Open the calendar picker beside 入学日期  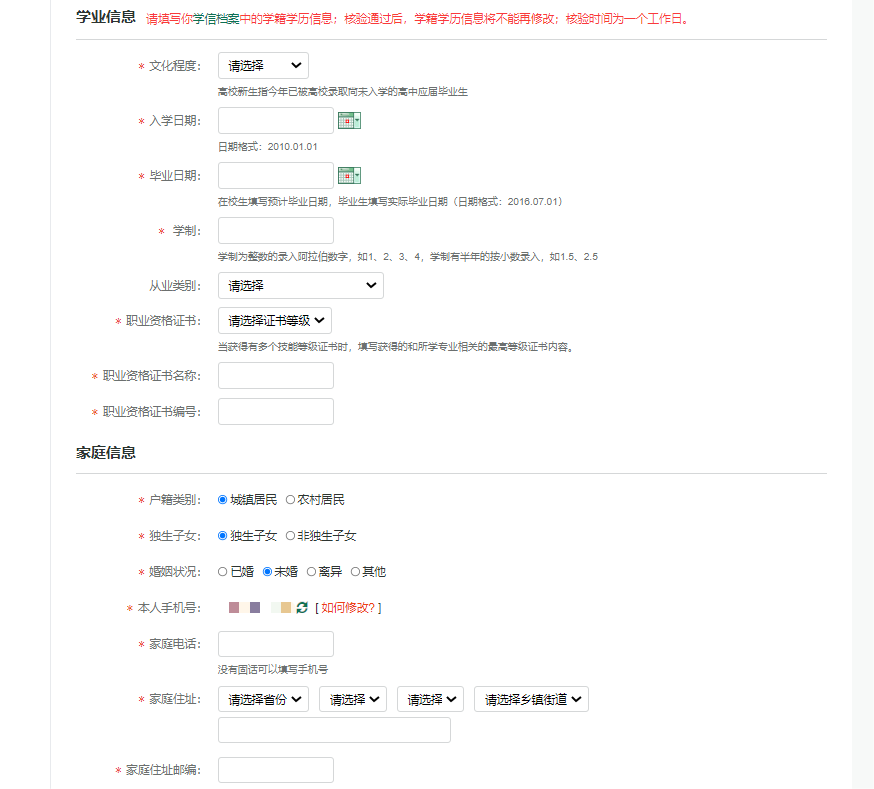[347, 119]
